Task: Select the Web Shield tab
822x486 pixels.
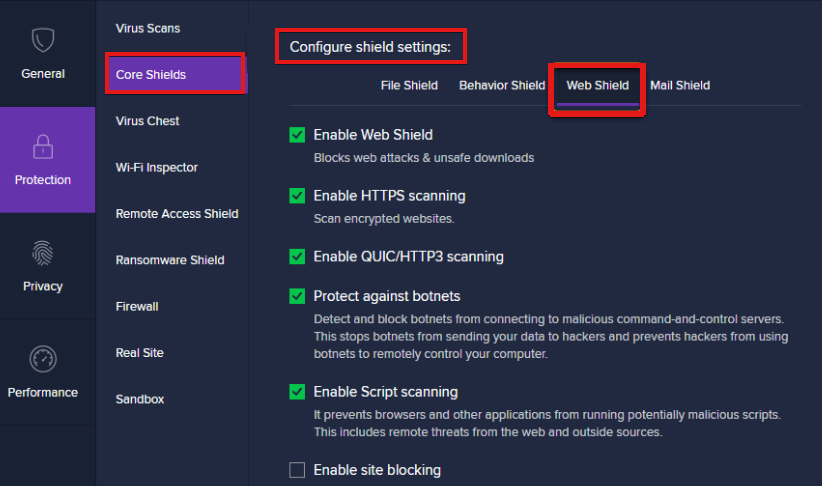Action: pyautogui.click(x=597, y=86)
